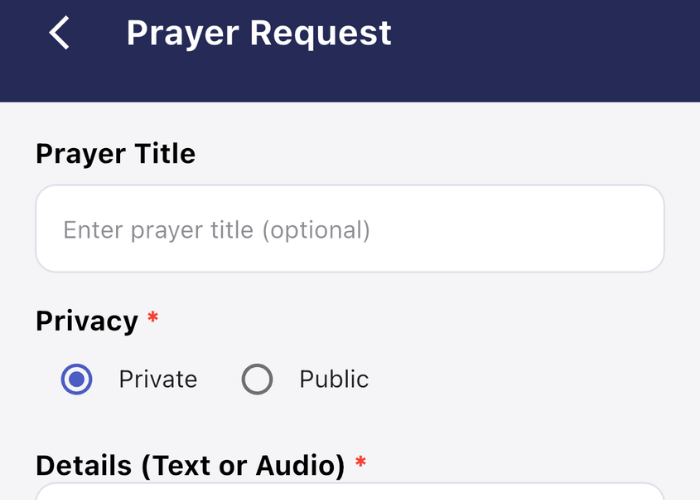Click empty navy header area right of title
Screen dimensions: 700x500
pos(550,40)
